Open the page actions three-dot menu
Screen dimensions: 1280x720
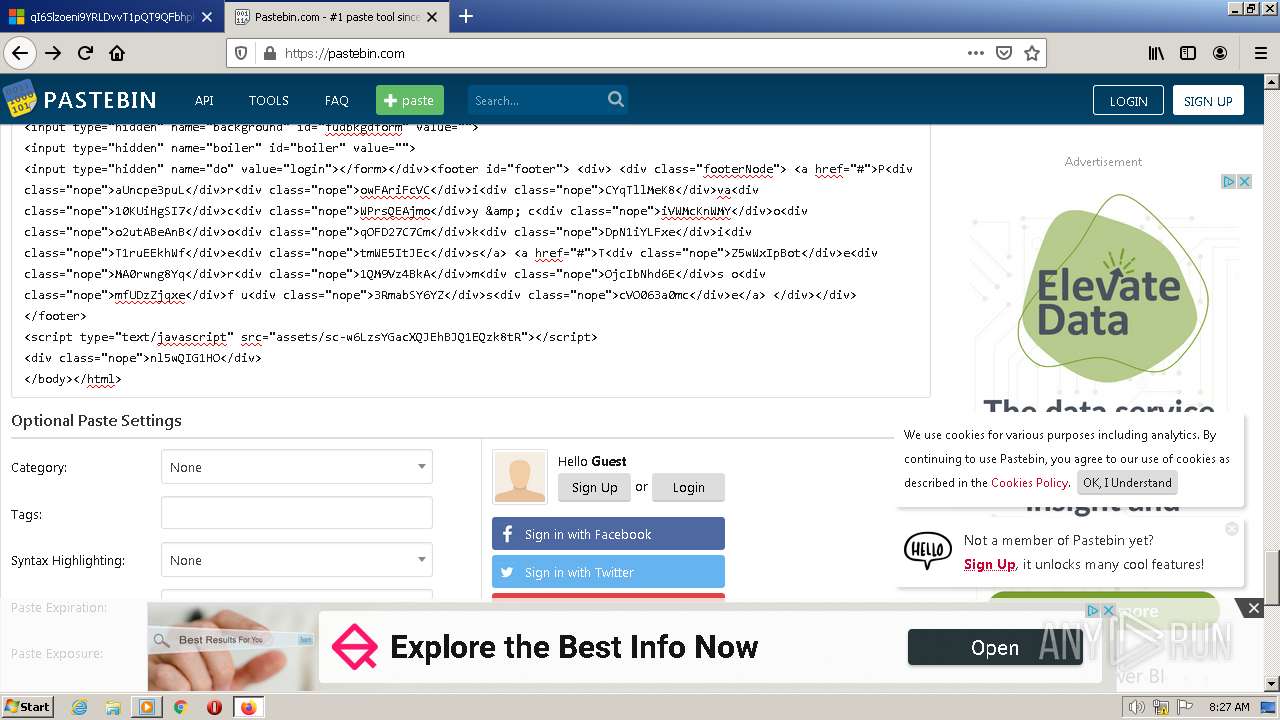976,53
